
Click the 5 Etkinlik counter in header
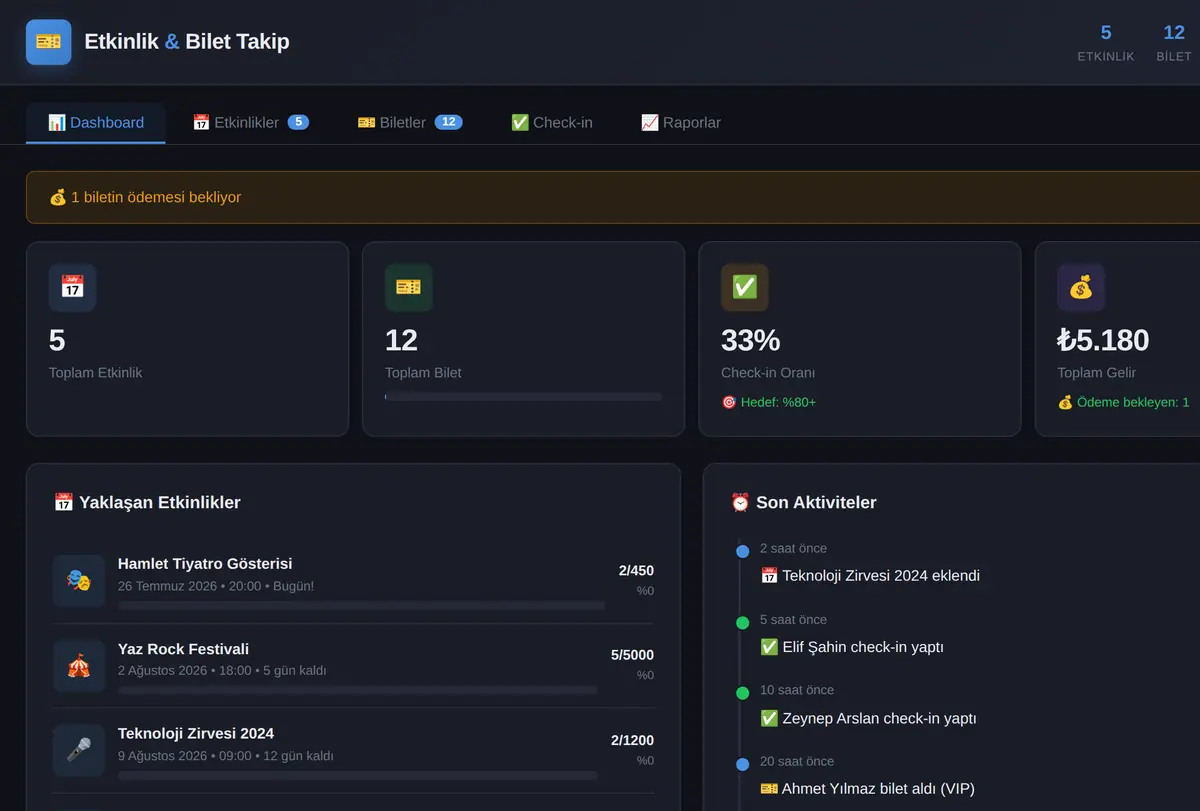click(x=1106, y=43)
